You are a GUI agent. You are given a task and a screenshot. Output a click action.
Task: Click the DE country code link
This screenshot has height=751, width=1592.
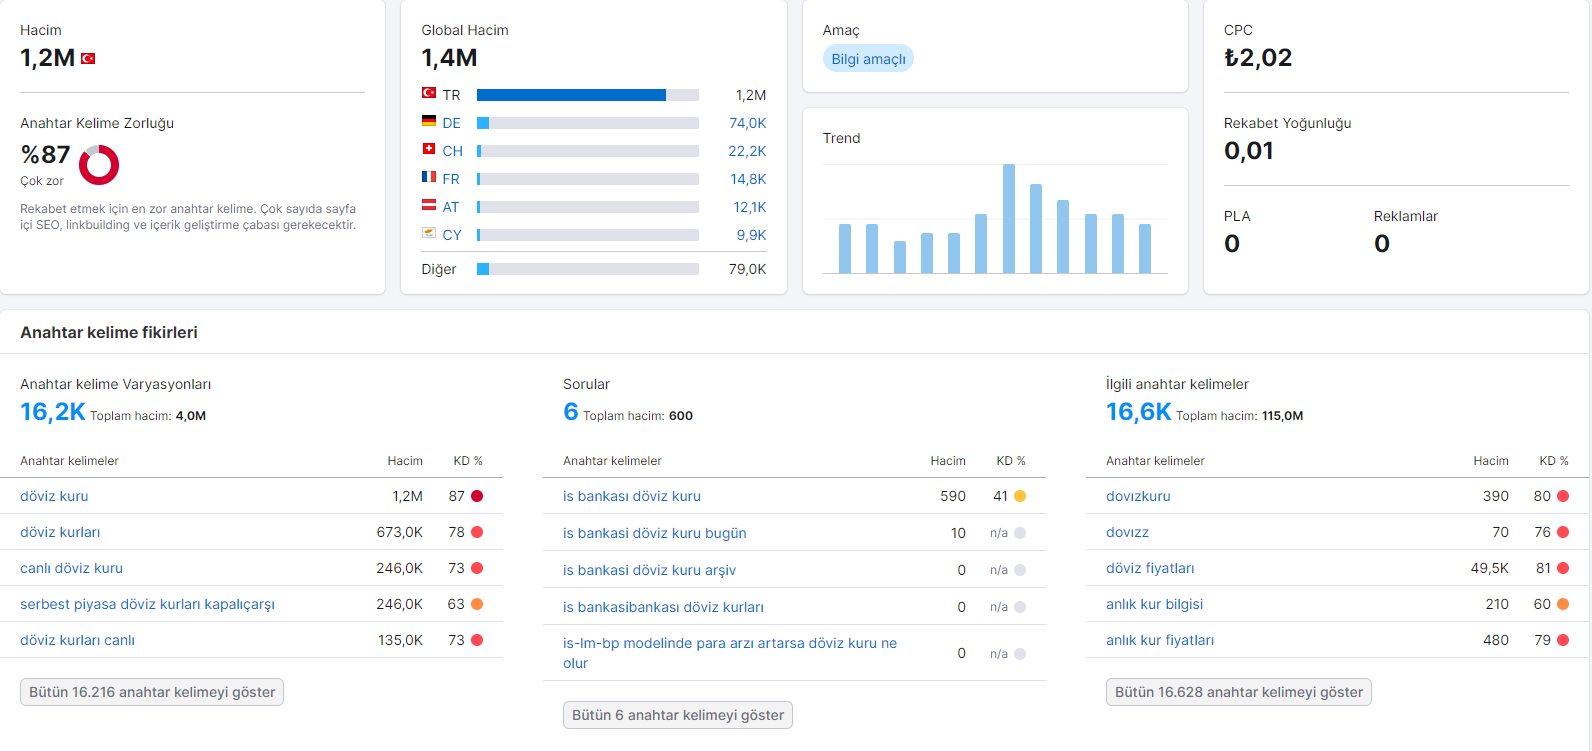point(452,123)
